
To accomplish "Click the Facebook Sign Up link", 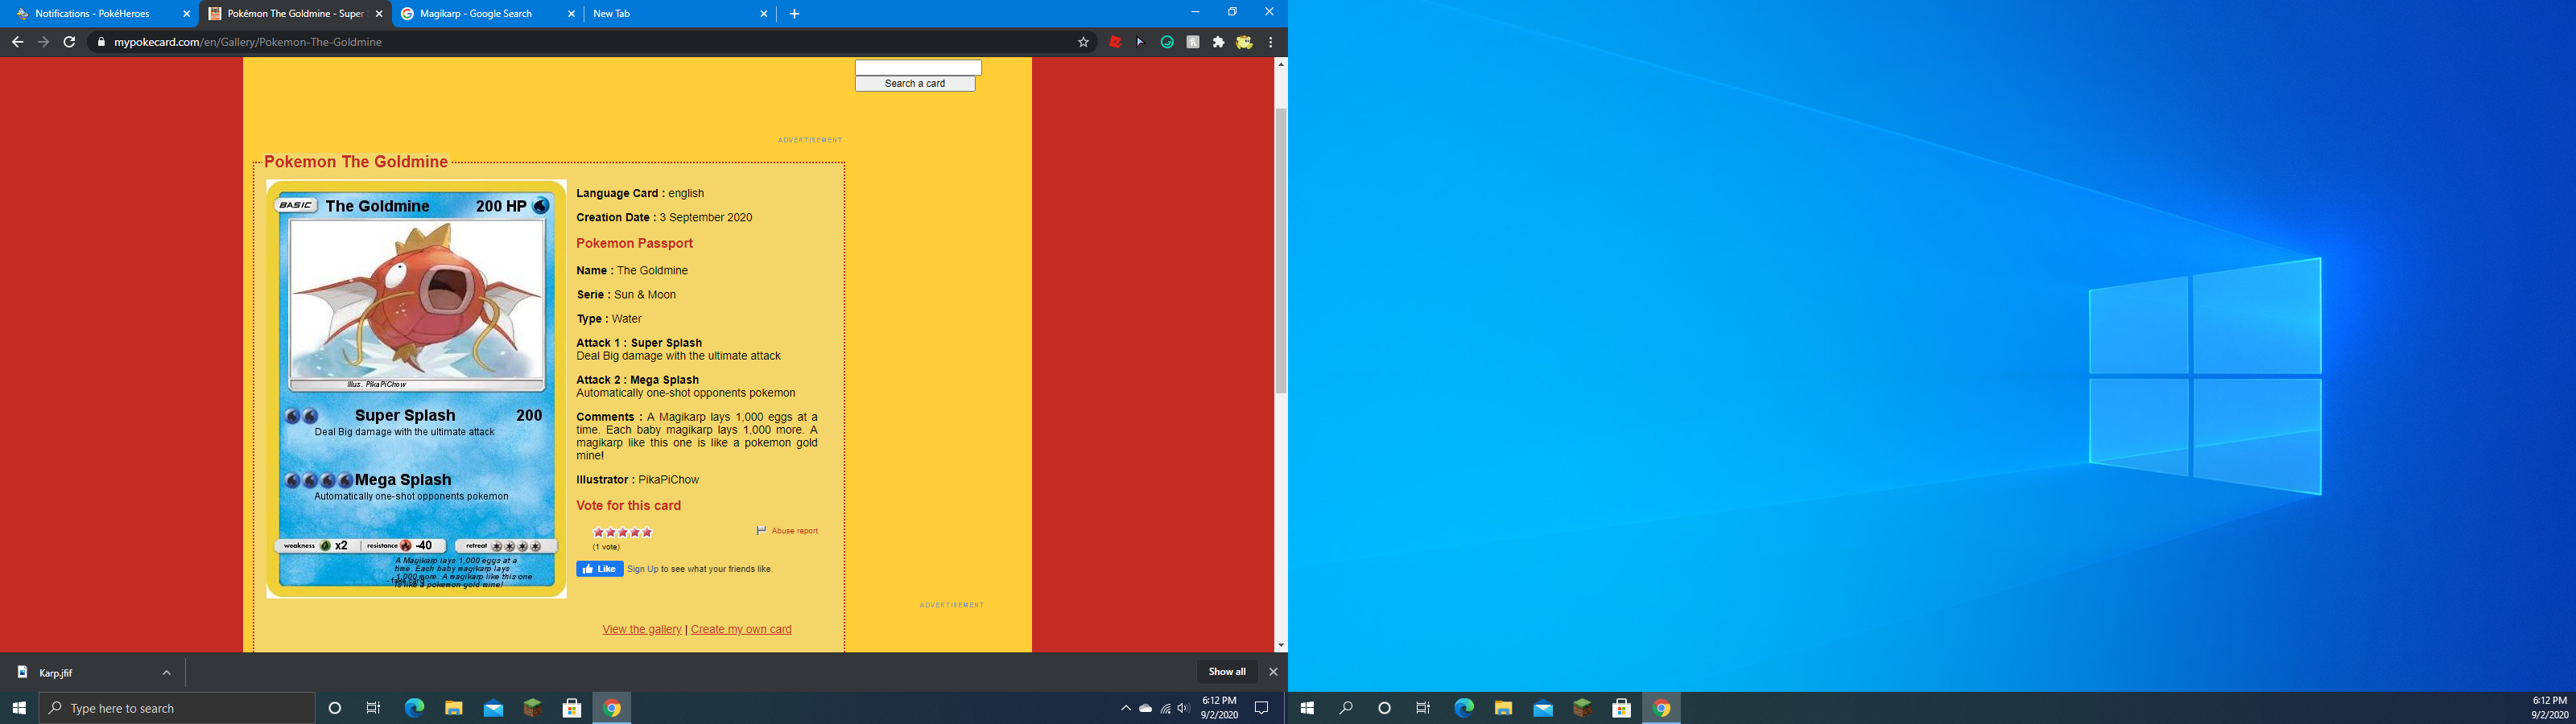I will click(643, 569).
